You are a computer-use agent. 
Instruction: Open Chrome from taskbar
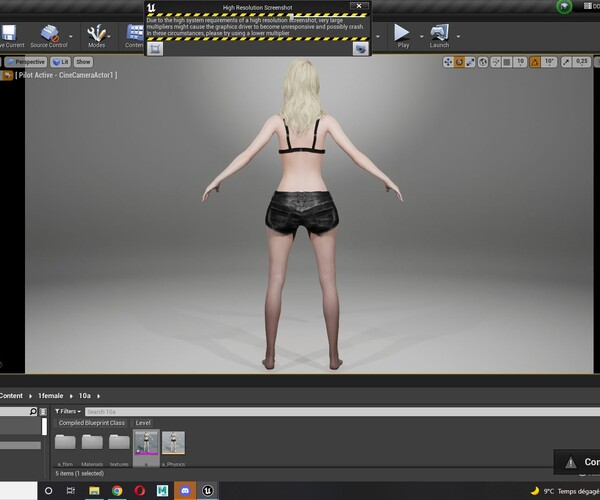pos(117,490)
